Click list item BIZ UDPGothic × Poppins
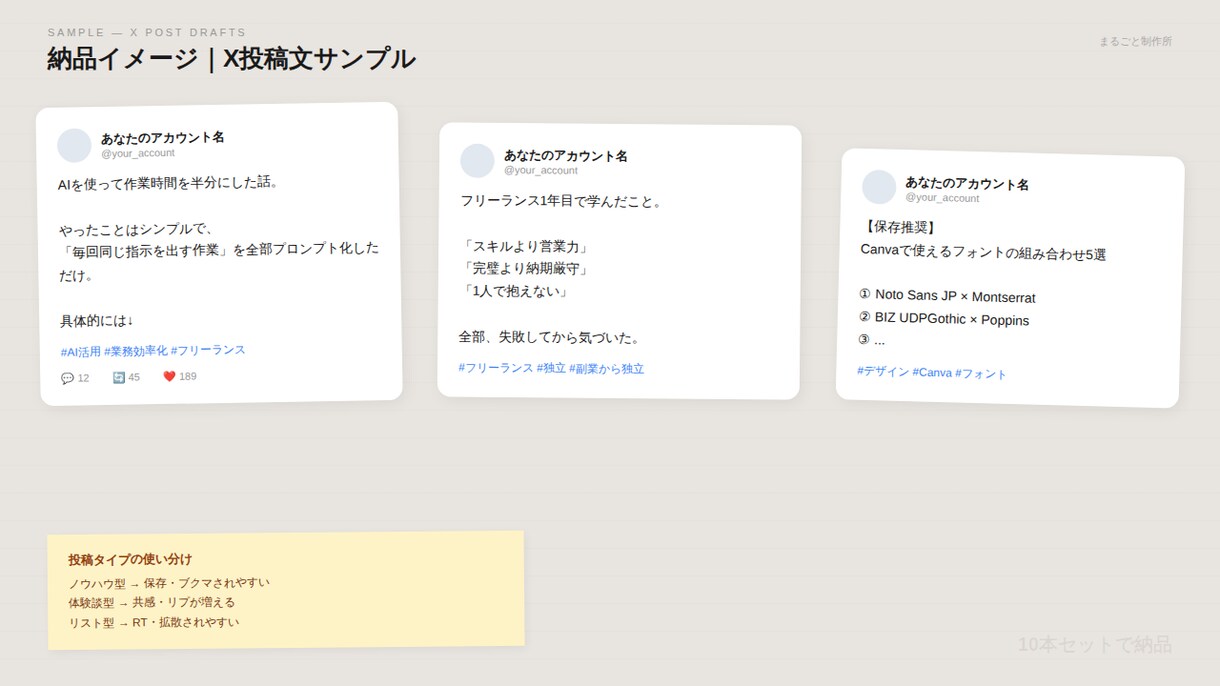Viewport: 1220px width, 686px height. click(x=943, y=318)
